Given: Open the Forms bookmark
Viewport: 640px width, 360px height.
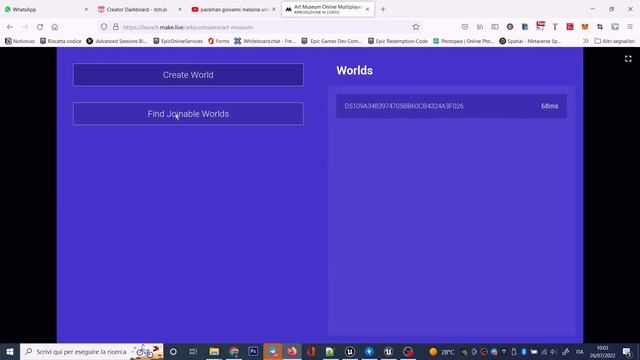Looking at the screenshot, I should pos(219,41).
